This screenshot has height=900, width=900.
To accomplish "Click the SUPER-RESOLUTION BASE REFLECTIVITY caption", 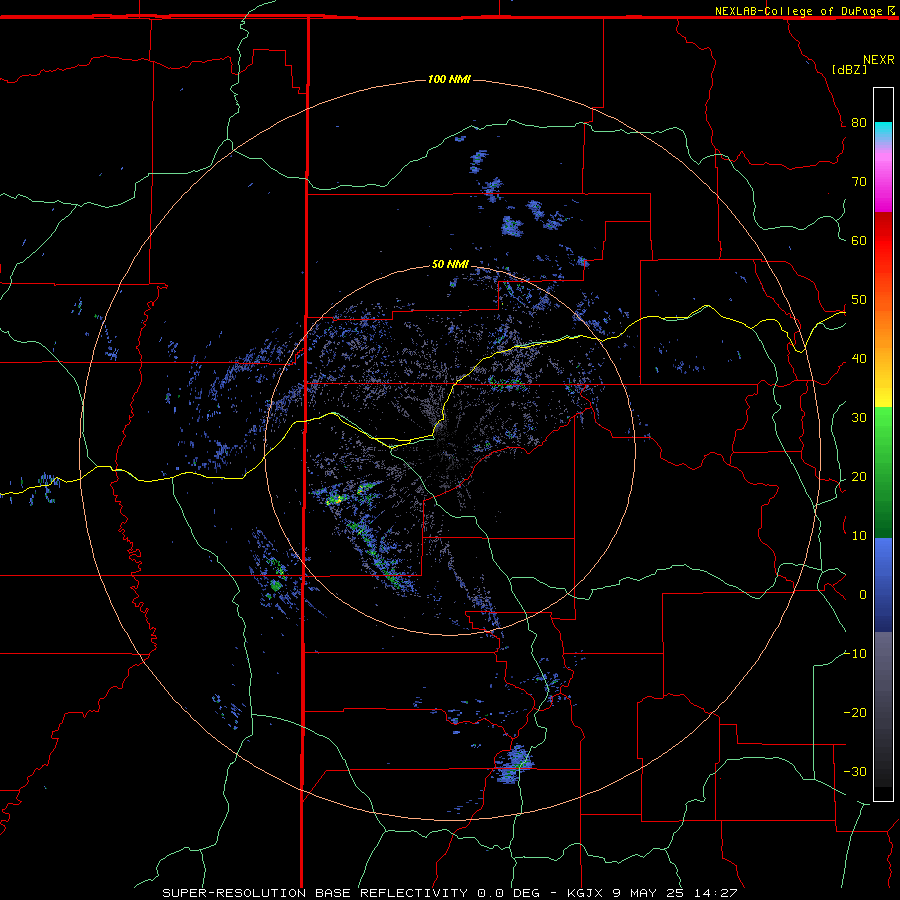I will (x=316, y=893).
